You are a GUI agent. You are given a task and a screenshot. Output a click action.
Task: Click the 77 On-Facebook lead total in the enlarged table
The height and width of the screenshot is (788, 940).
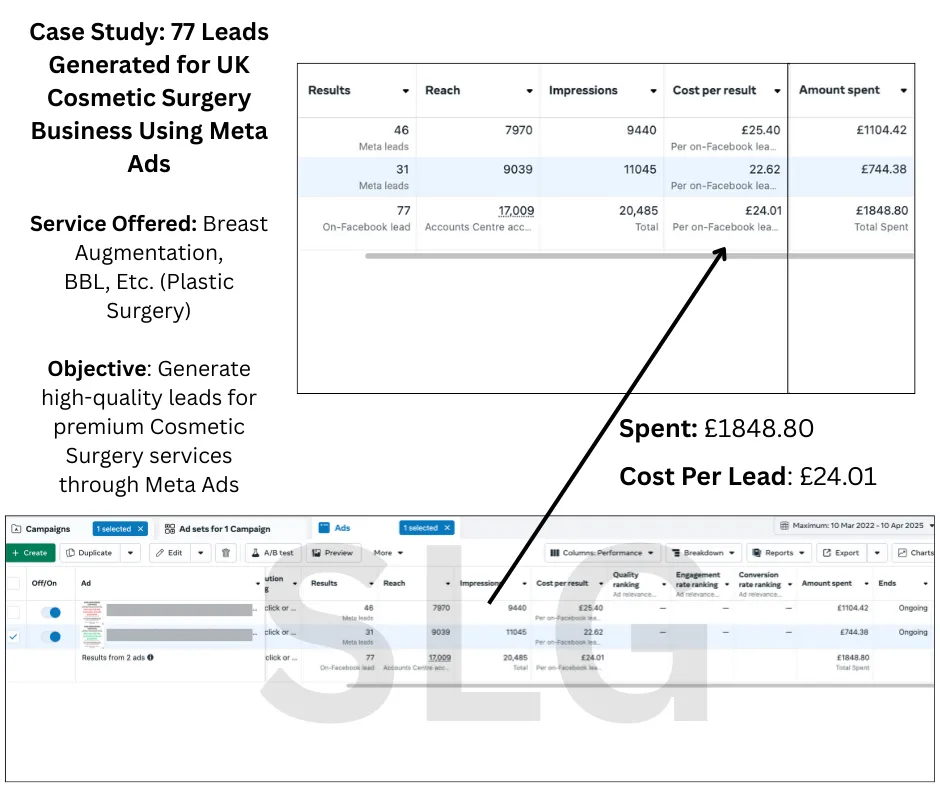coord(403,211)
